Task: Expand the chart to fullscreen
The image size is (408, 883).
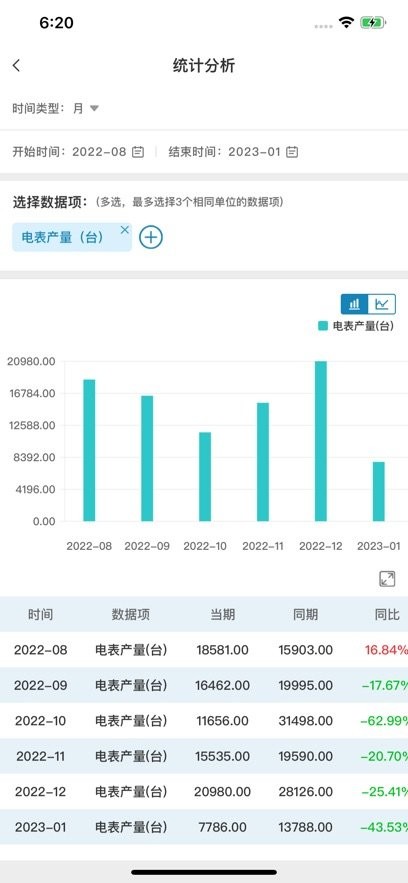Action: coord(387,579)
